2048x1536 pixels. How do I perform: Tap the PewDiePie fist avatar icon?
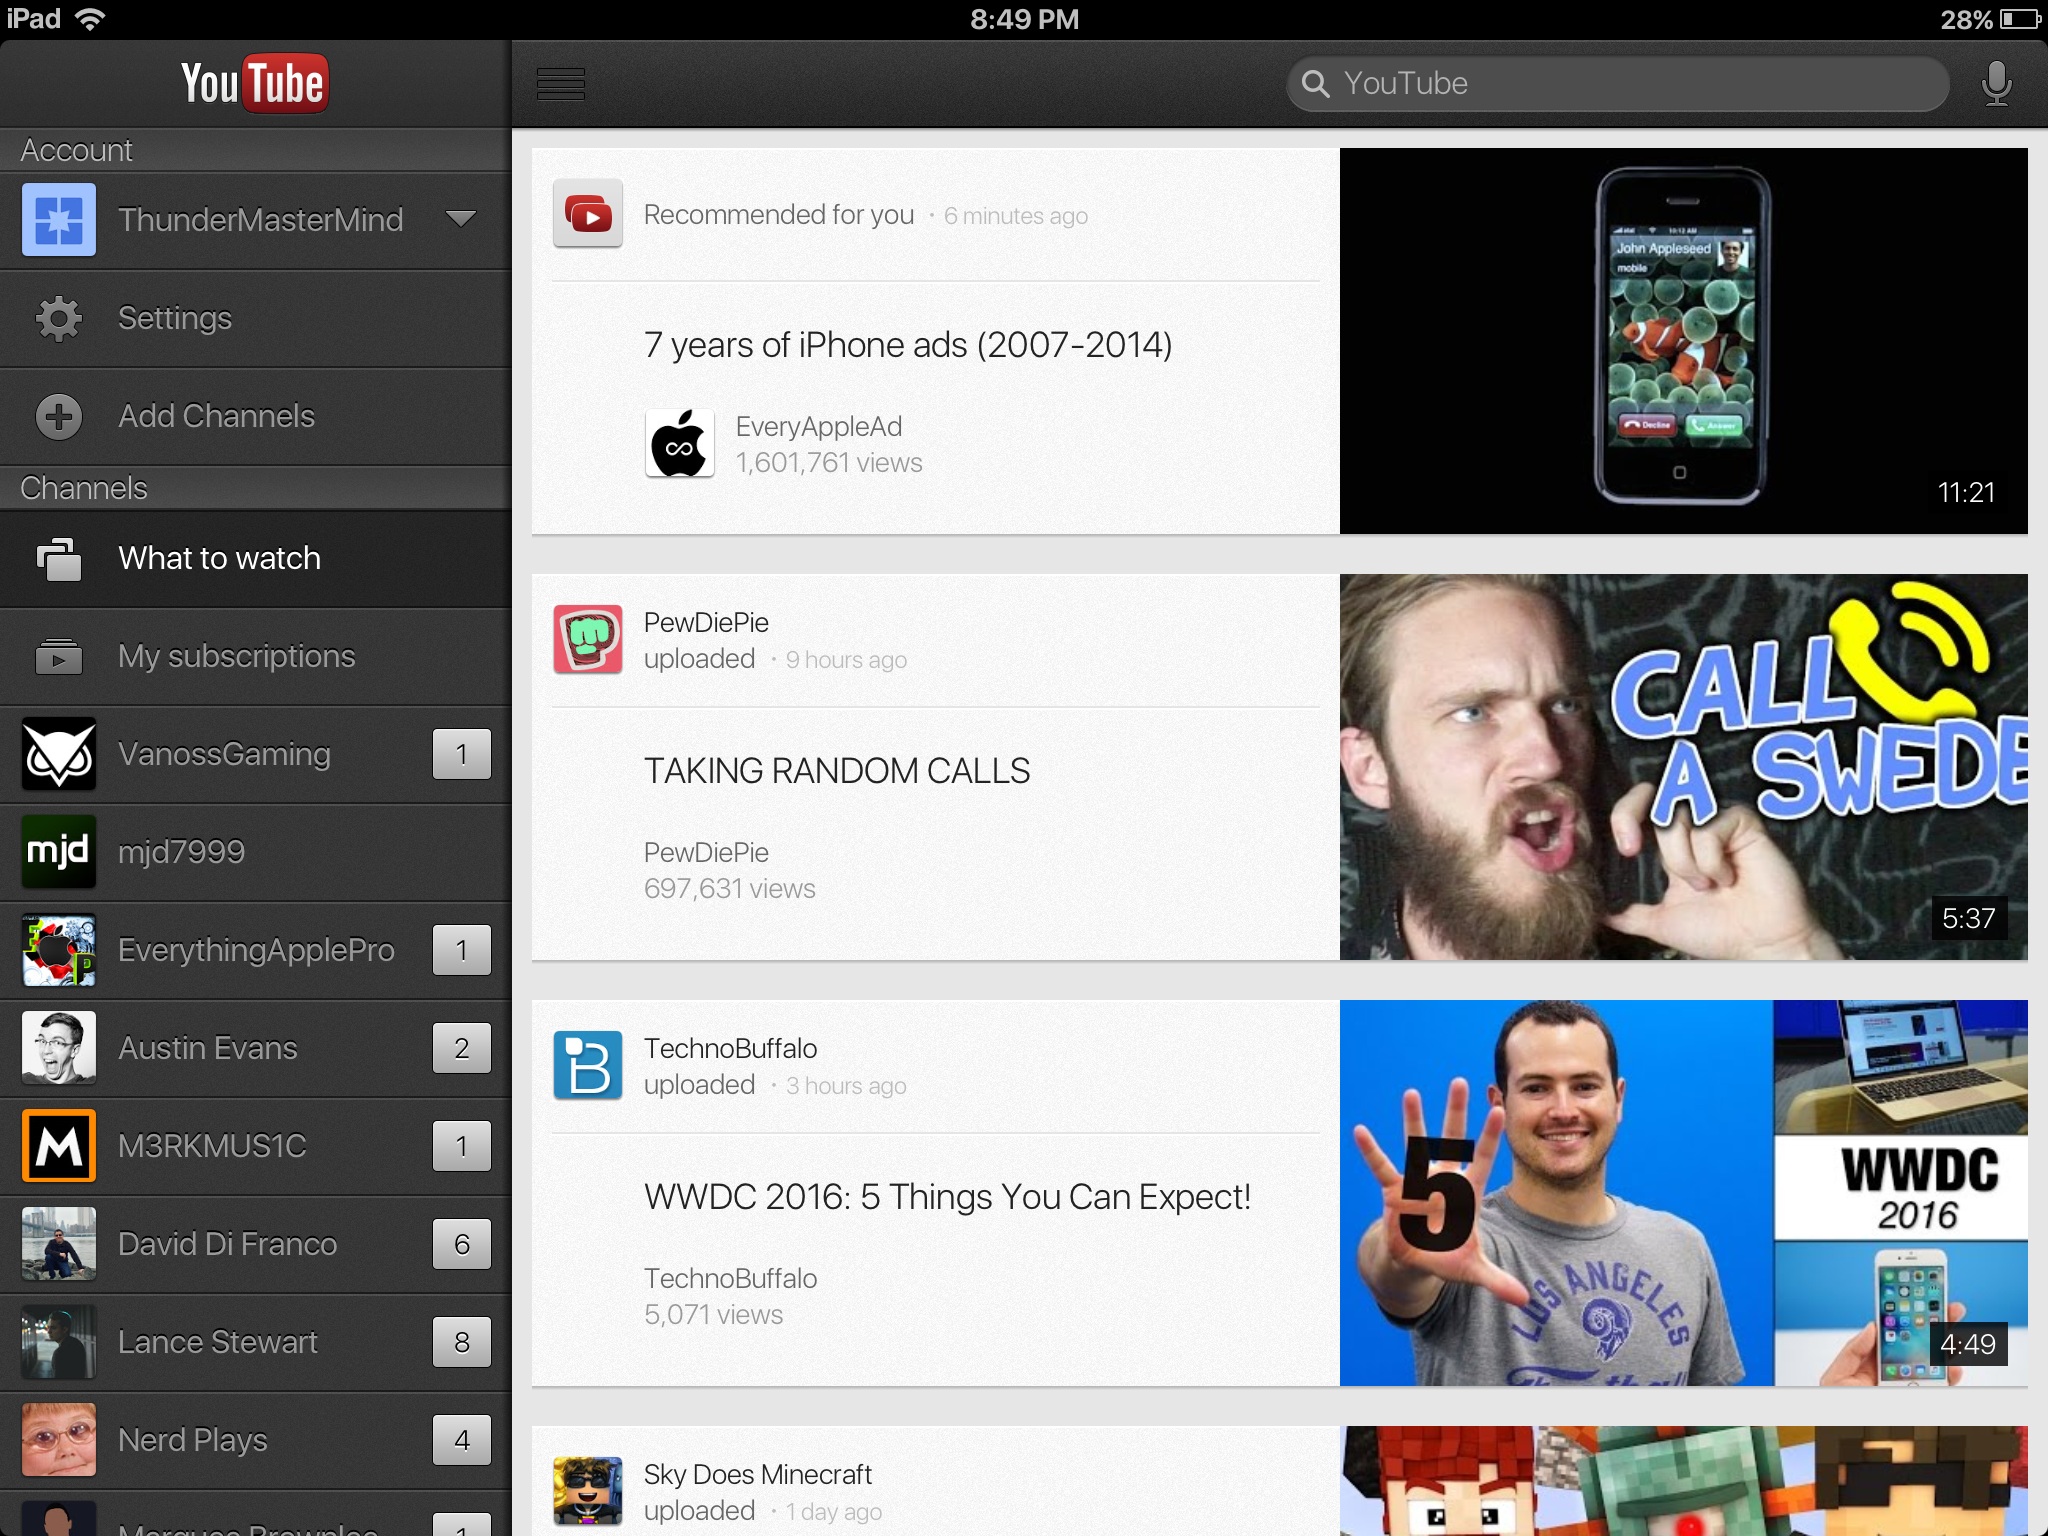click(588, 639)
